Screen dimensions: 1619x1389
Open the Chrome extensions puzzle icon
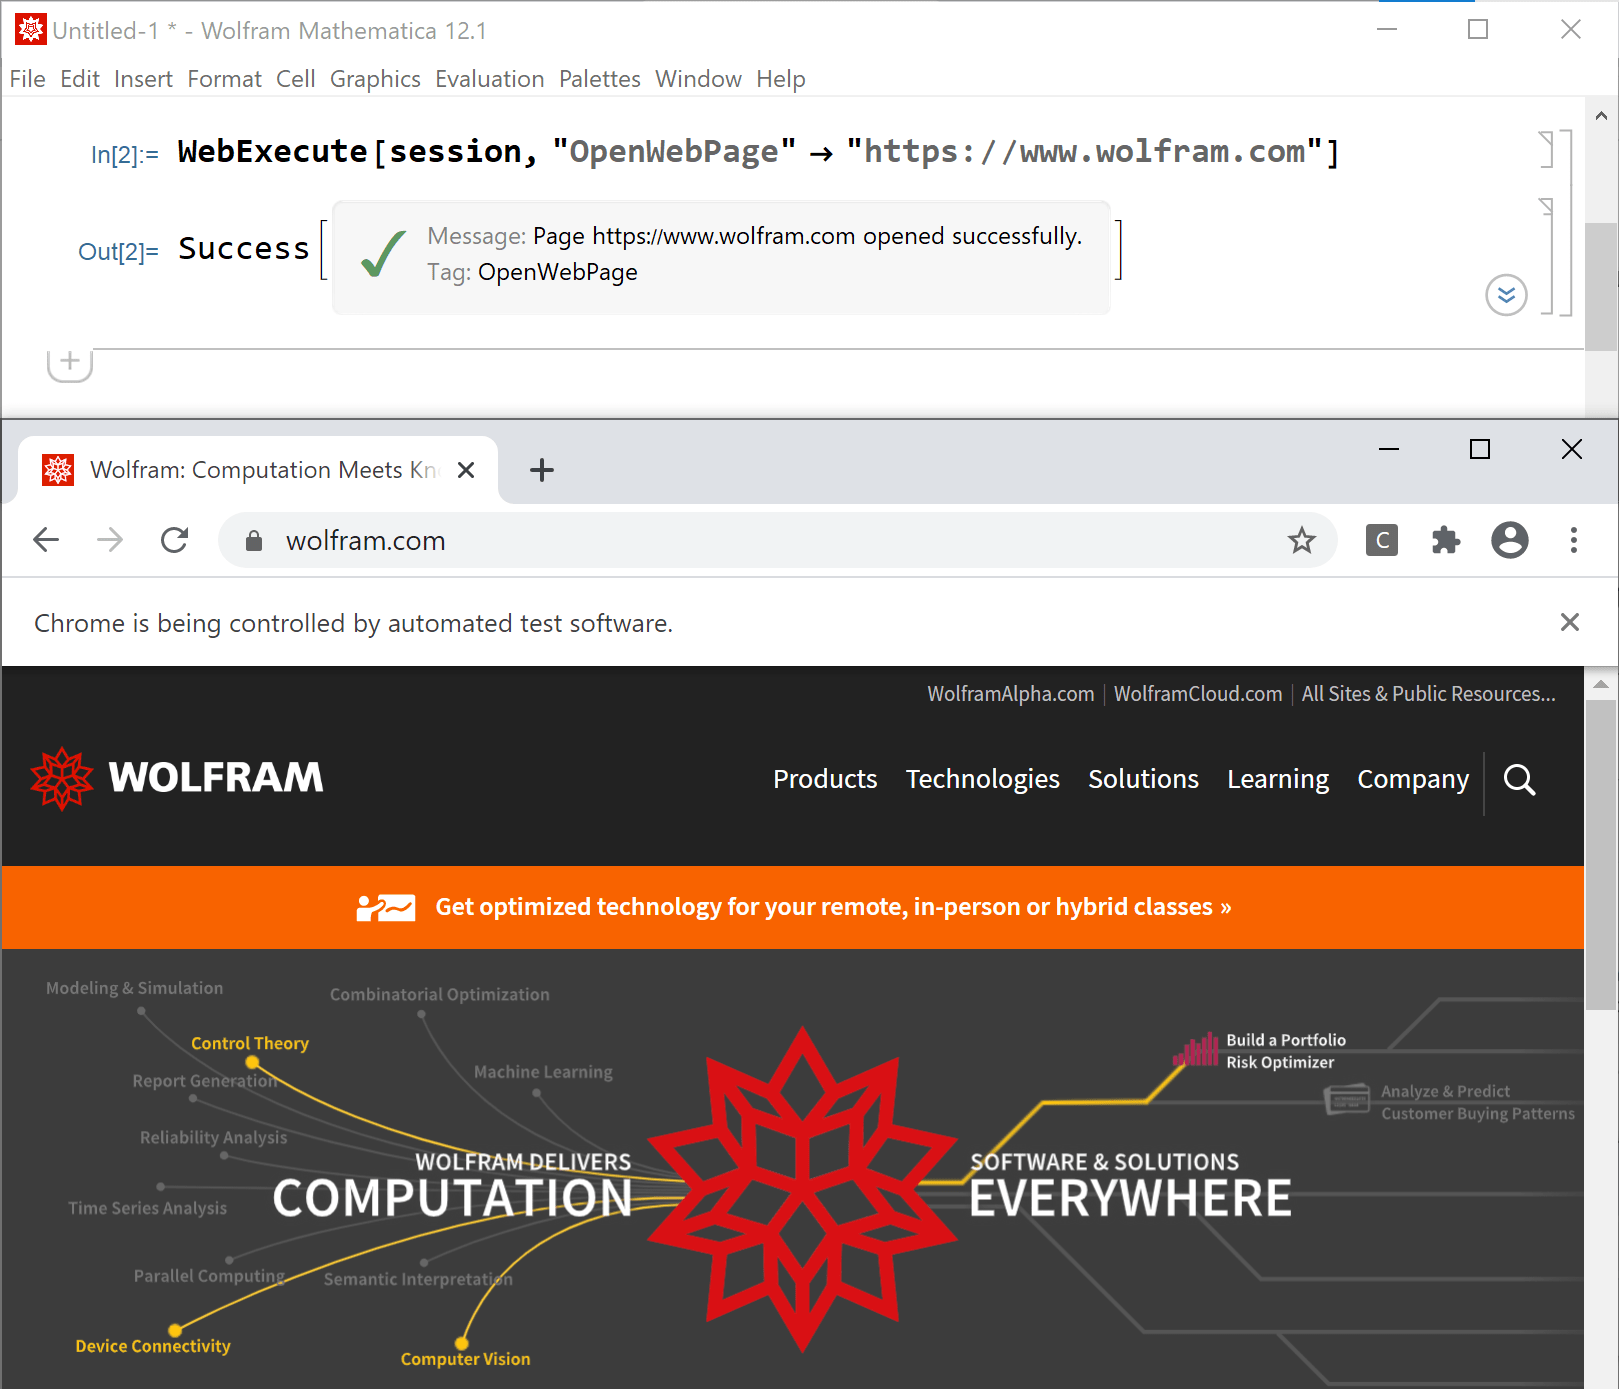[x=1446, y=541]
